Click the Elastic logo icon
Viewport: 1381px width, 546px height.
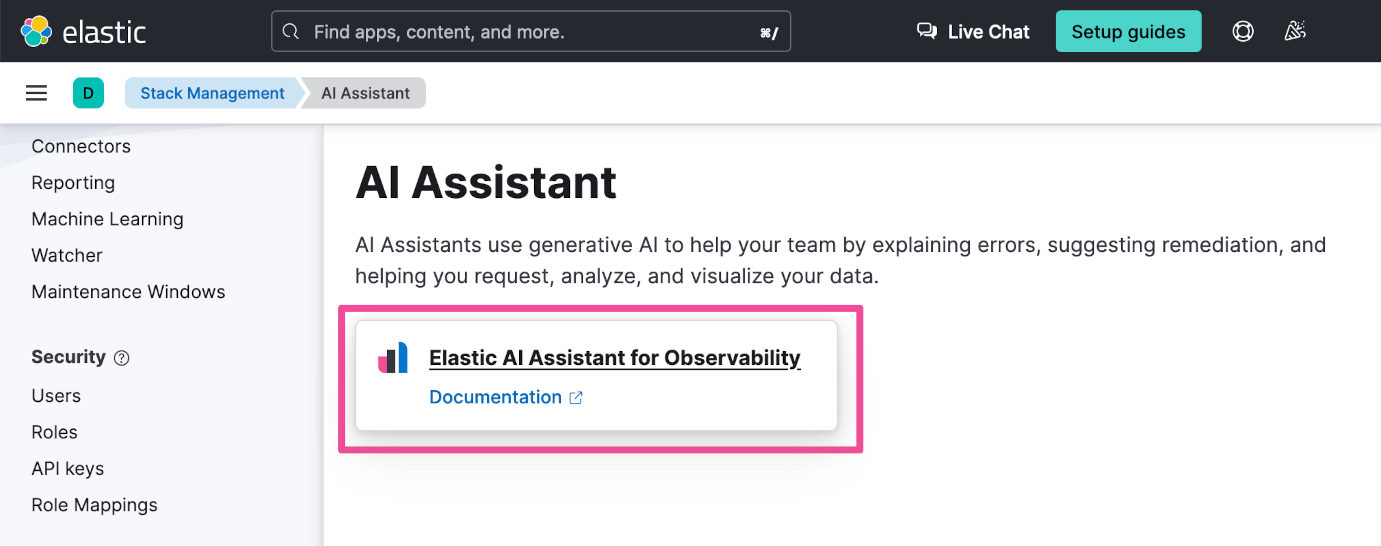pos(36,31)
